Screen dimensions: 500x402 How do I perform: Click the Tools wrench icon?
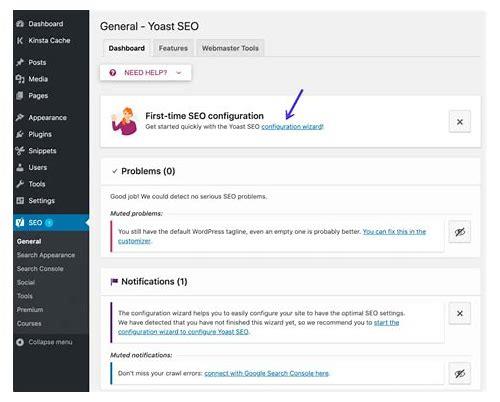coord(20,184)
